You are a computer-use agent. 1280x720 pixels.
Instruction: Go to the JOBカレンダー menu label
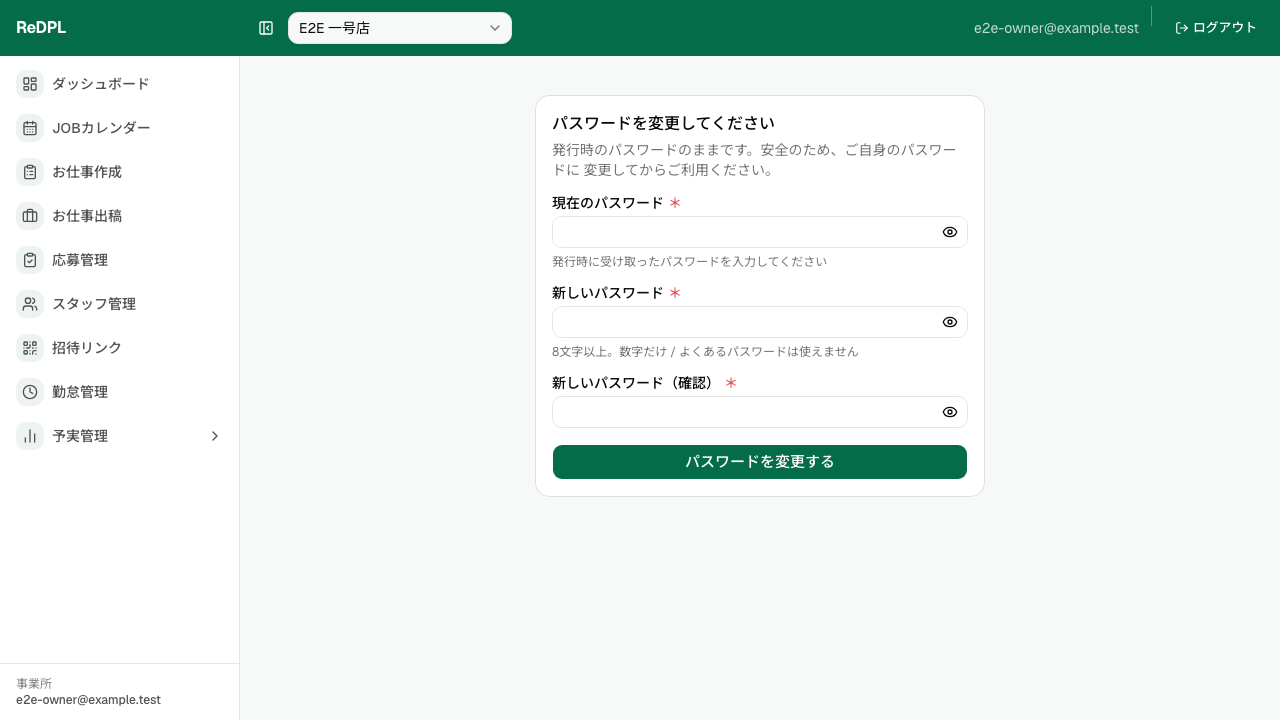point(101,128)
